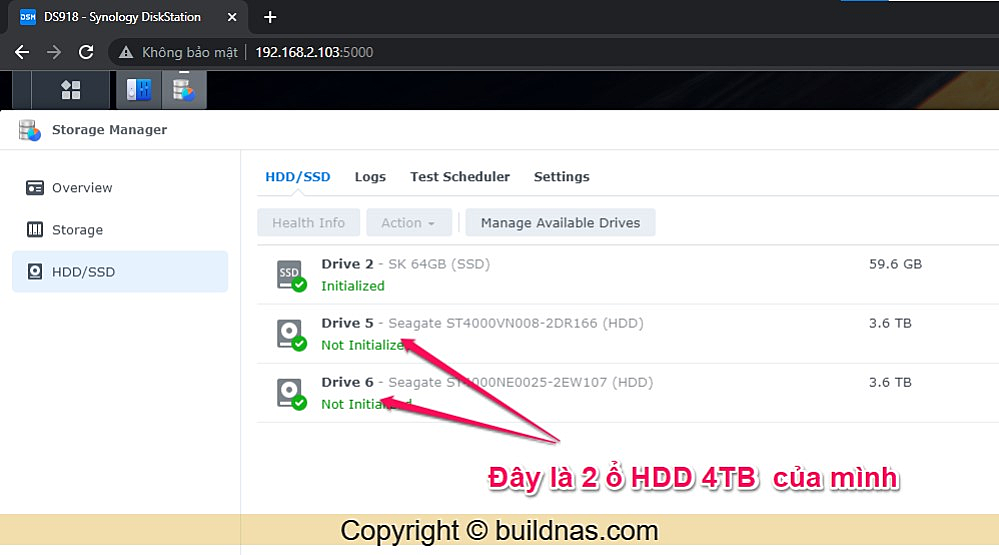
Task: Switch to the Logs tab
Action: [x=370, y=177]
